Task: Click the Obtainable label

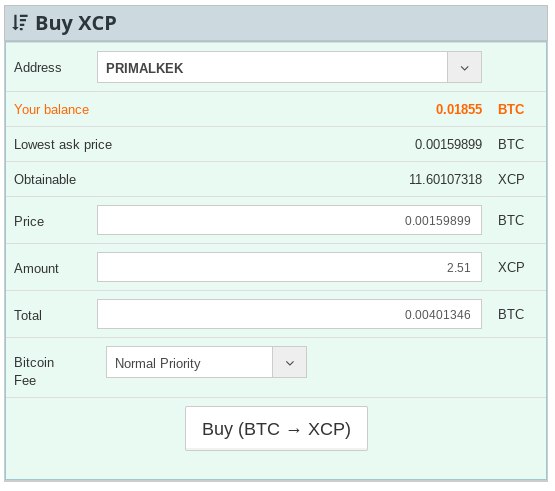Action: [x=45, y=179]
